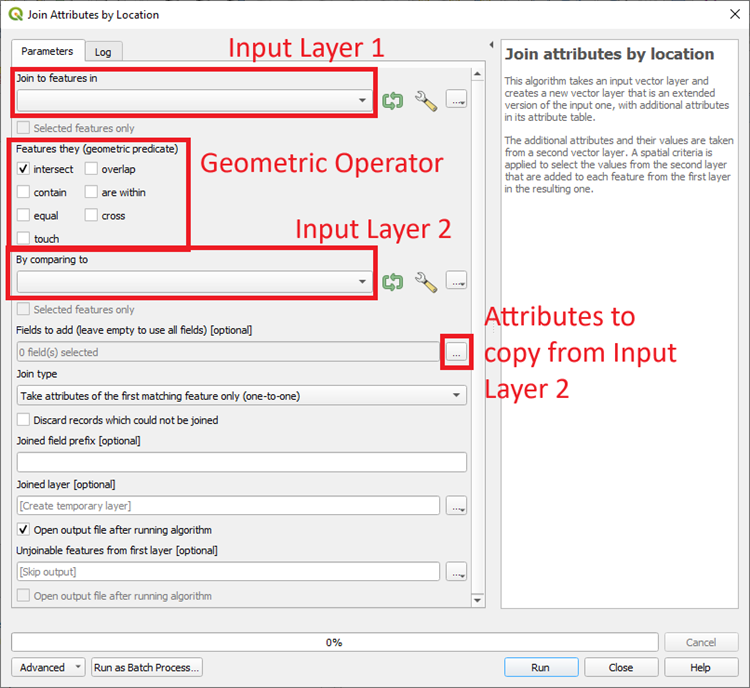Click wrench icon beside By comparing to
750x688 pixels.
click(425, 283)
